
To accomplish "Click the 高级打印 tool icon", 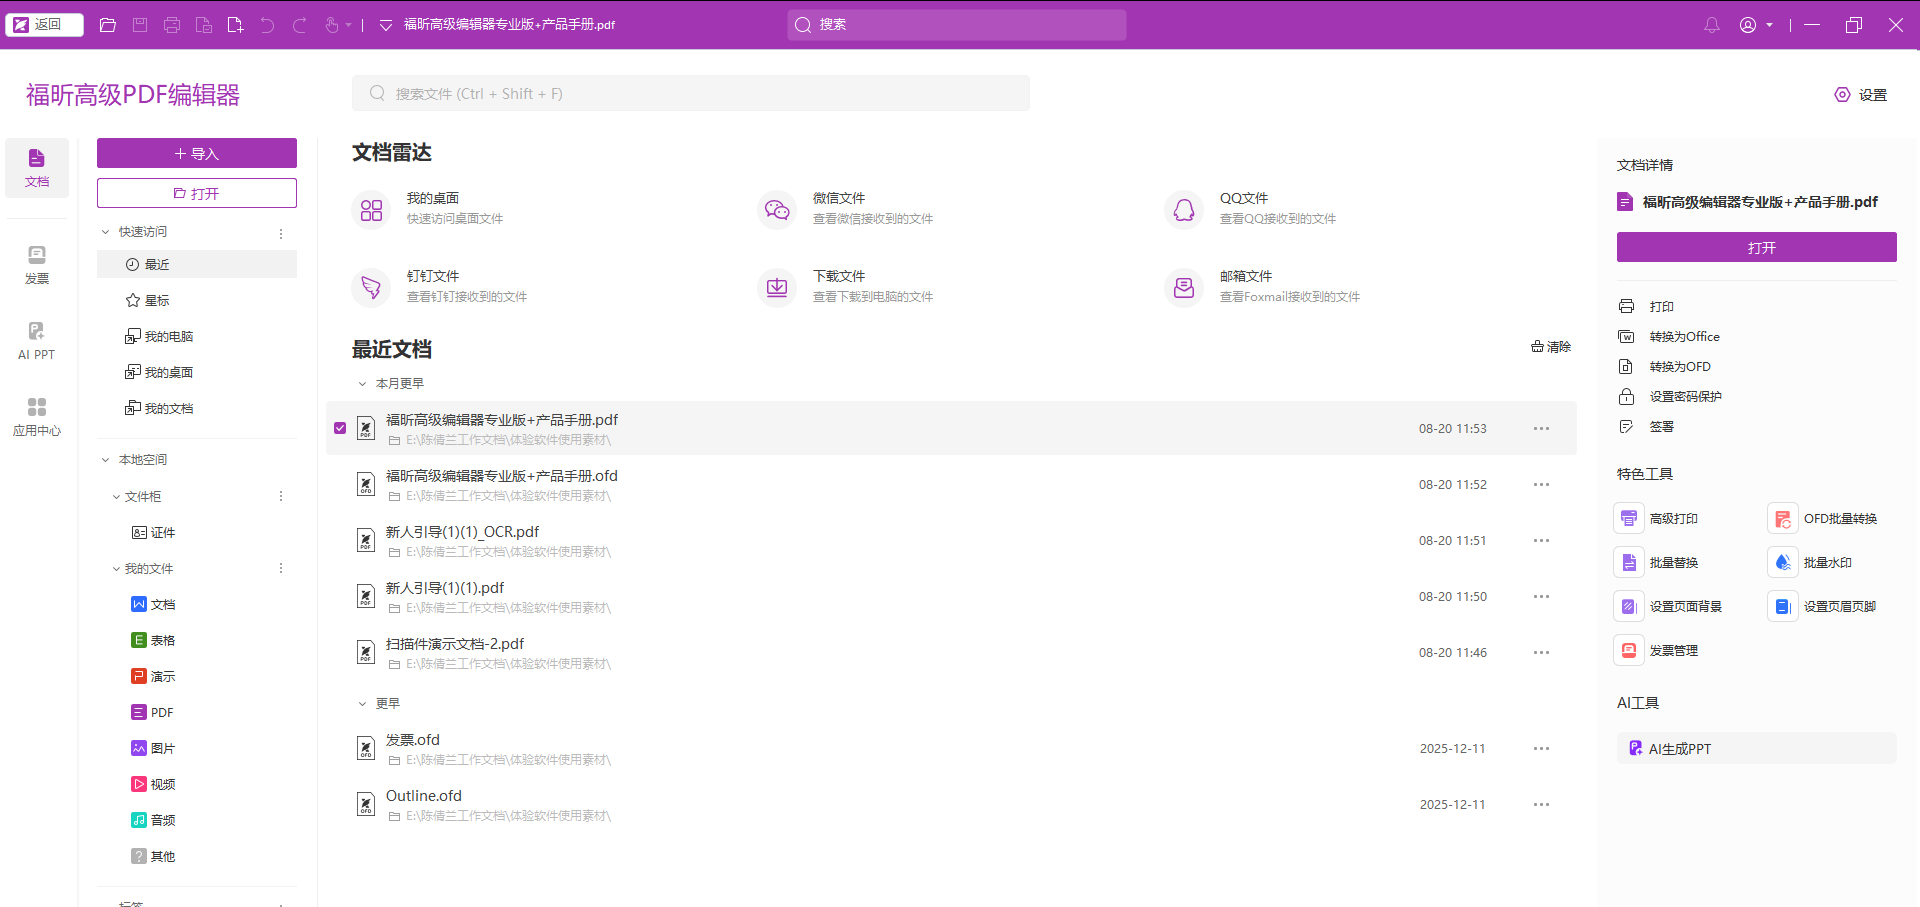I will coord(1629,518).
